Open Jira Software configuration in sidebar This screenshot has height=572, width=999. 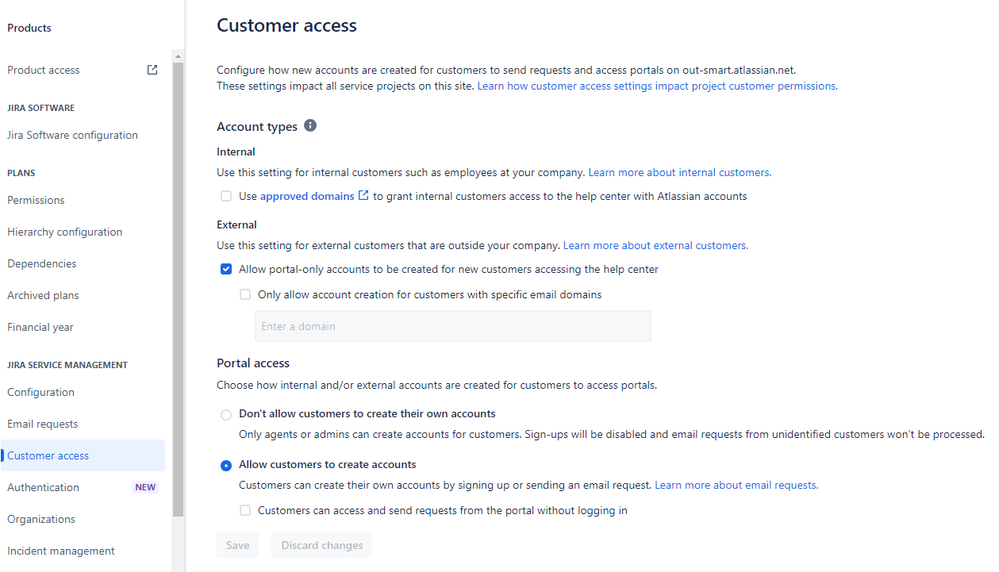73,135
